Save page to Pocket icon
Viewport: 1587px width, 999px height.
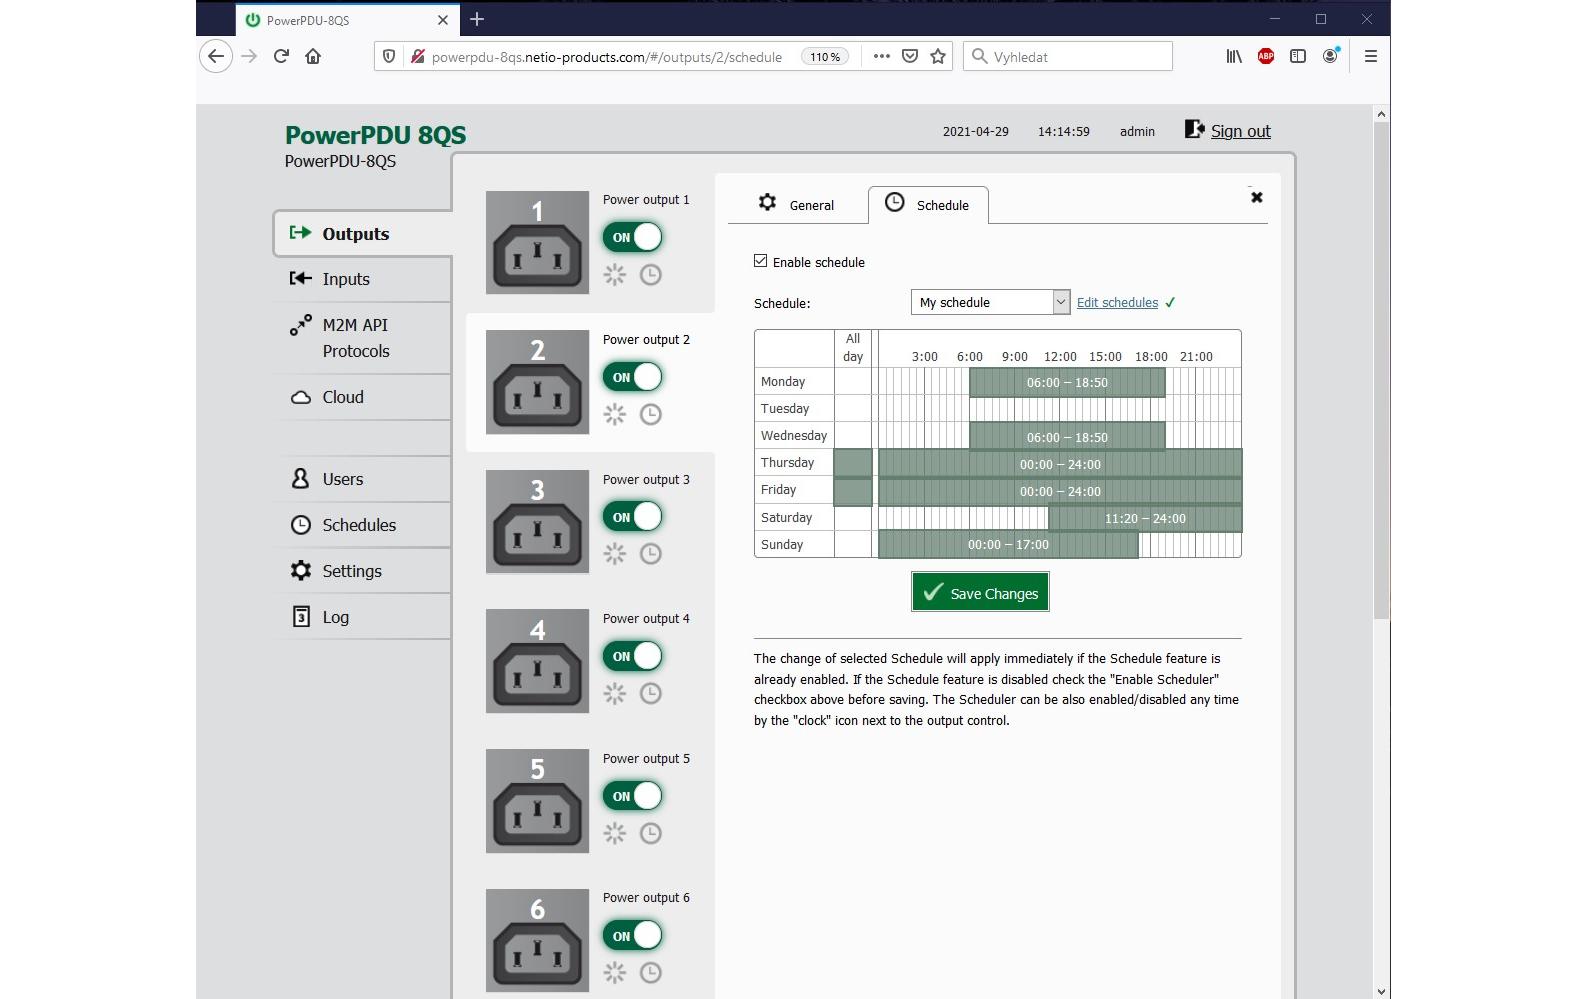[x=910, y=56]
